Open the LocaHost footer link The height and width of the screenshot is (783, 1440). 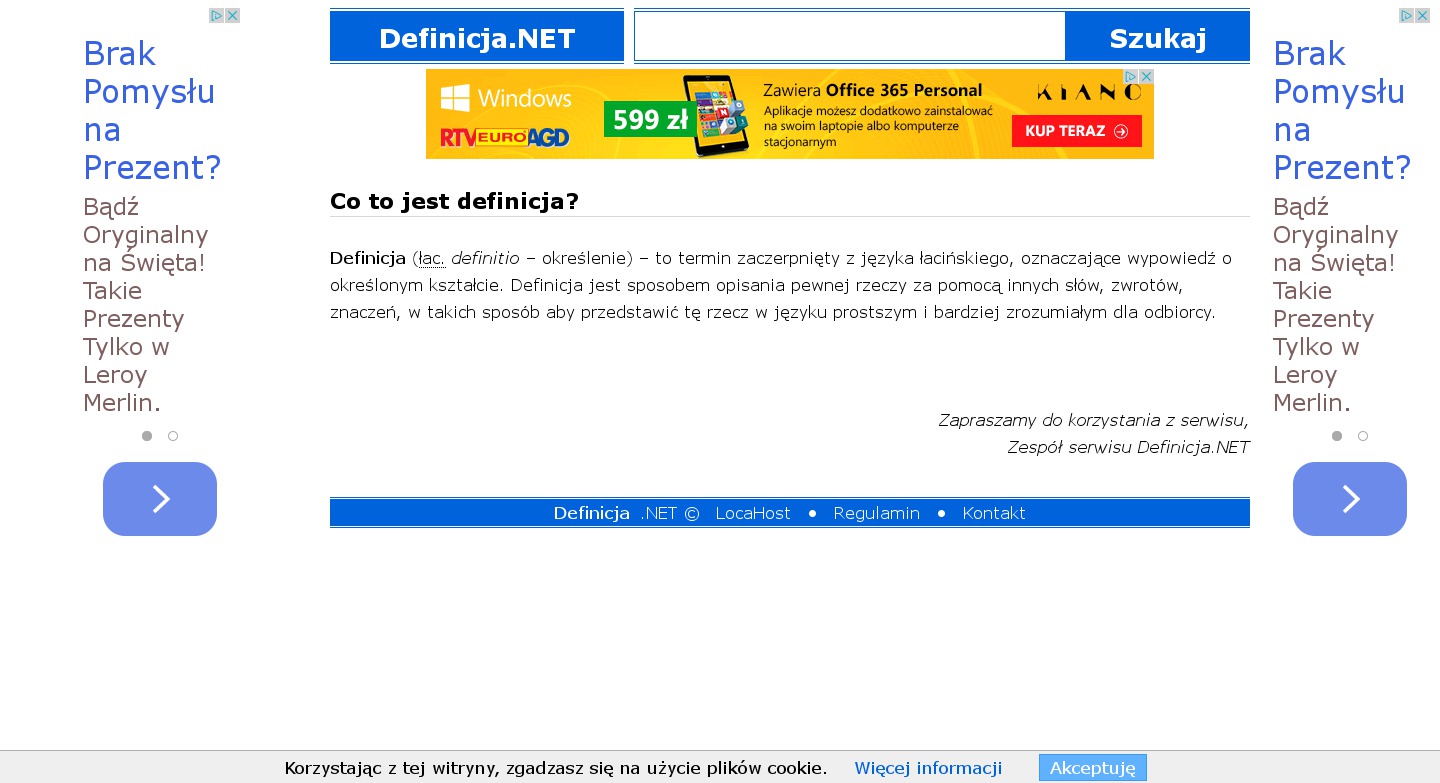click(753, 513)
